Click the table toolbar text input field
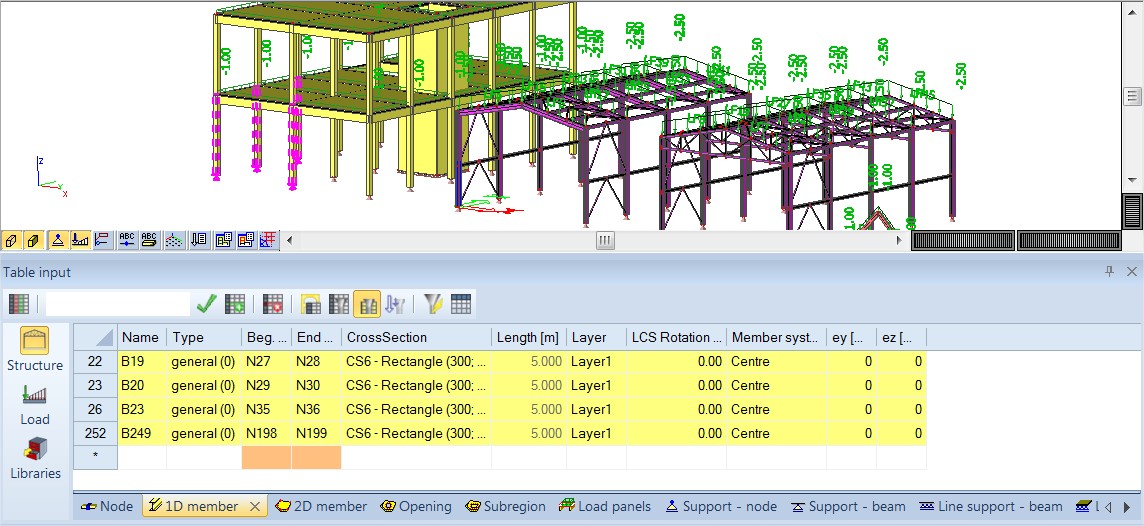The height and width of the screenshot is (526, 1144). 117,304
